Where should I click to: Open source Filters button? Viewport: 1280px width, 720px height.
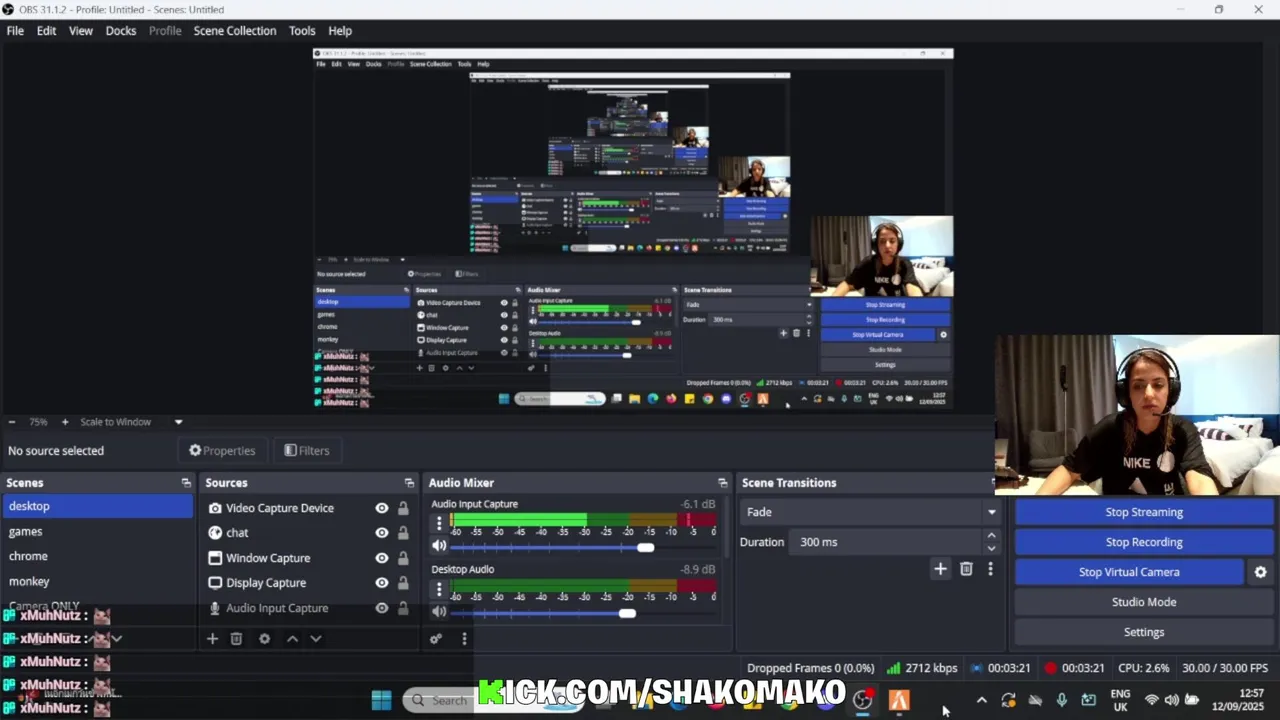tap(307, 451)
